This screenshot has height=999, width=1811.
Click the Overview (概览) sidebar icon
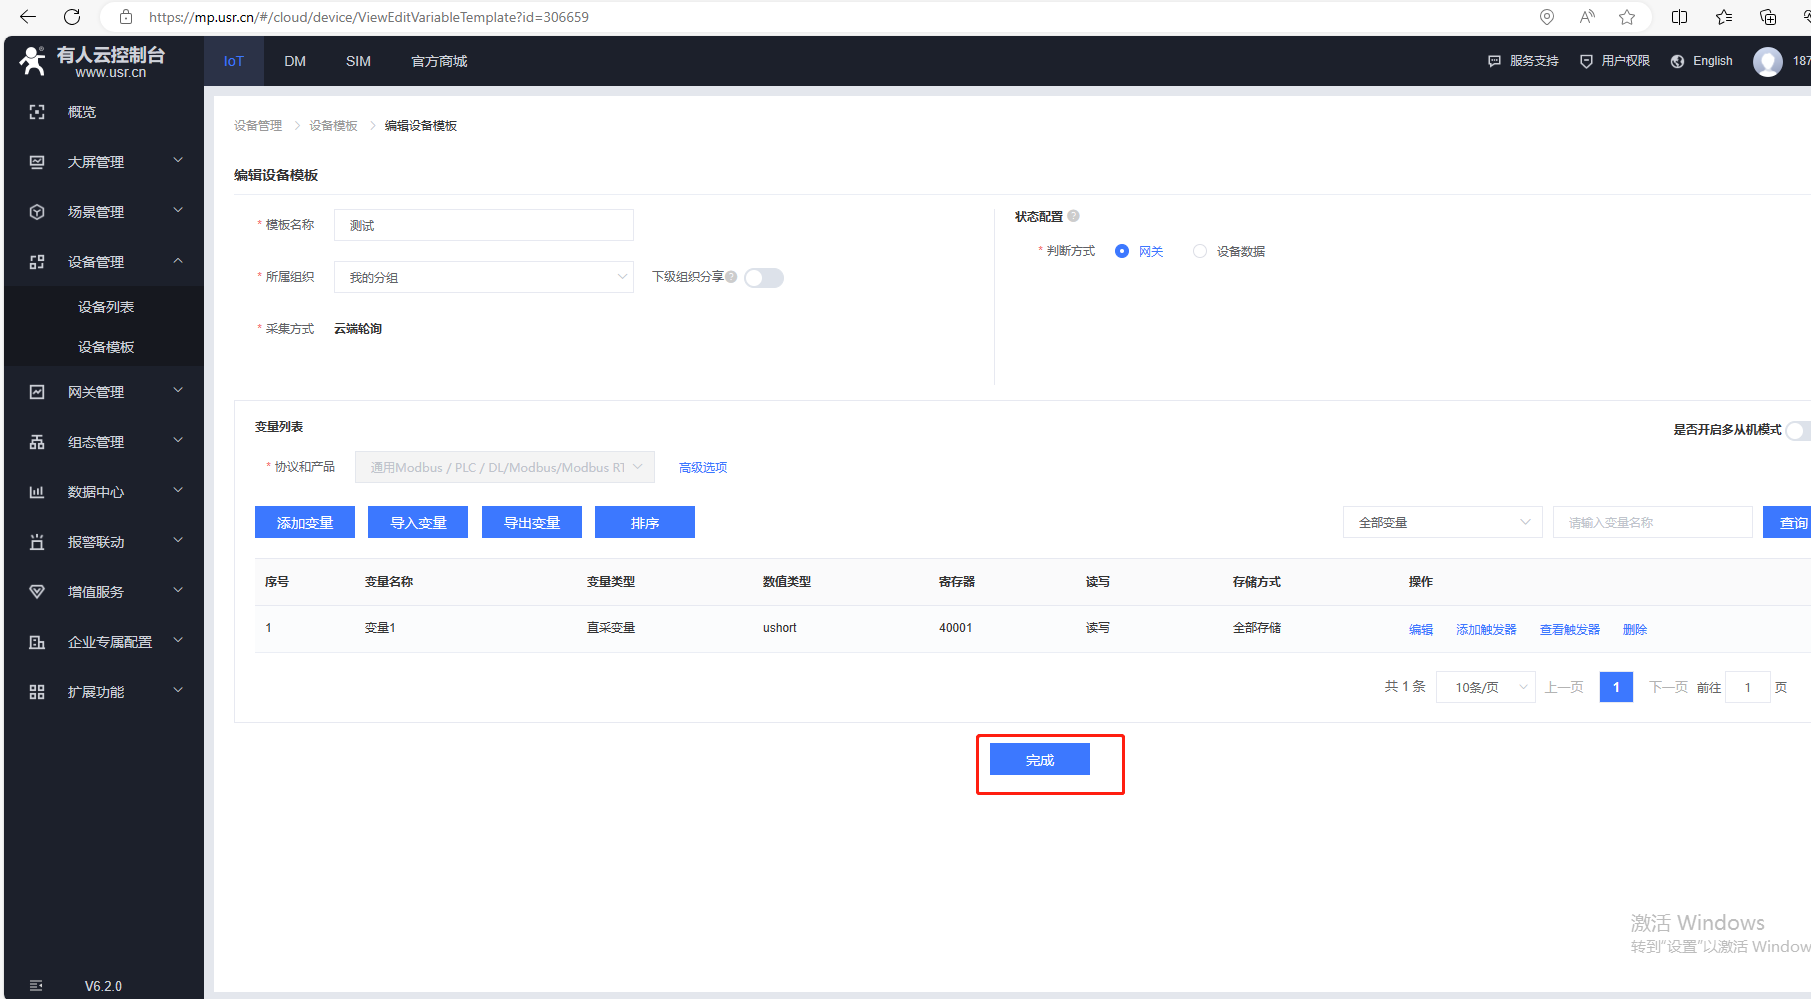[x=37, y=112]
